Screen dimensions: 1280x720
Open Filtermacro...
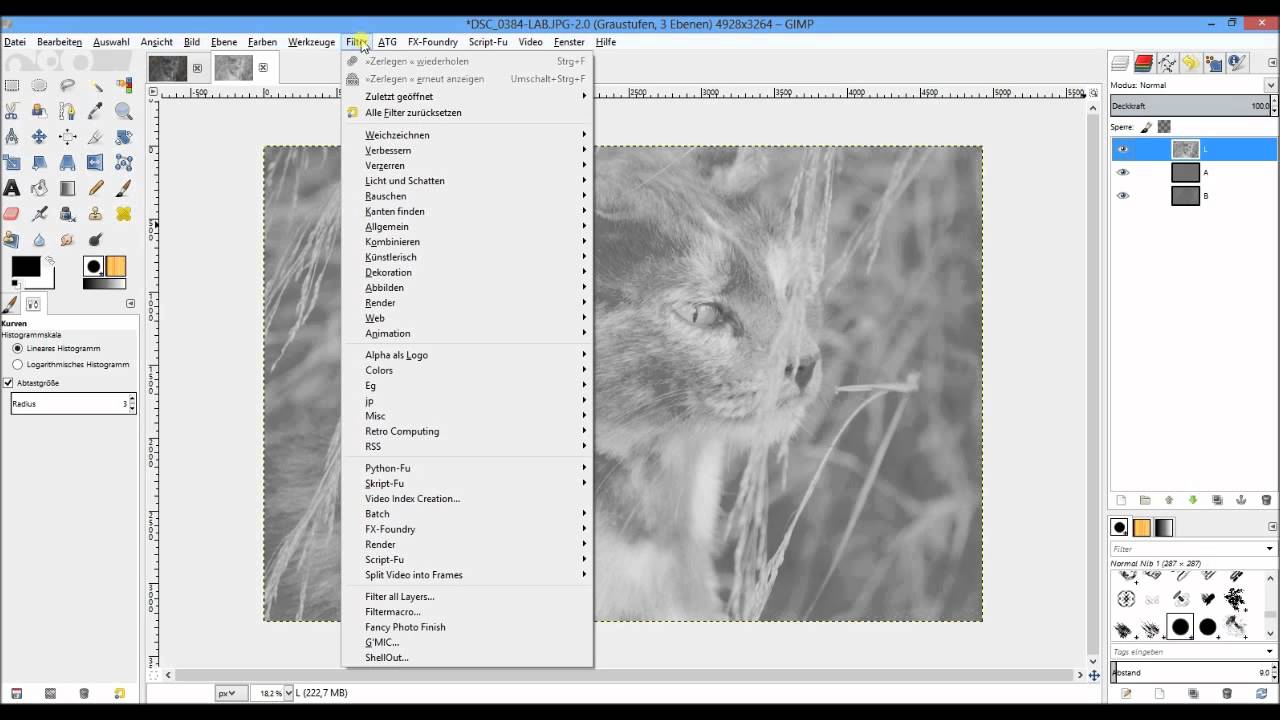click(467, 612)
